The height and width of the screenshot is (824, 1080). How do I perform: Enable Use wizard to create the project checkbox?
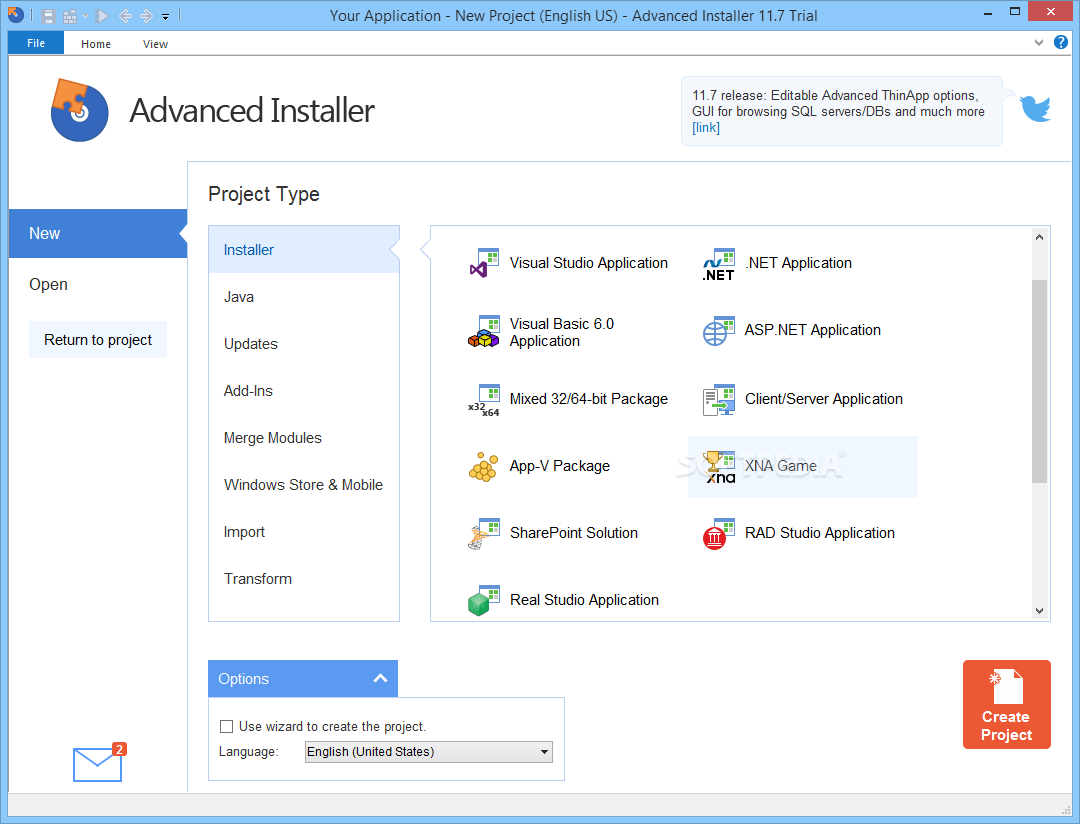coord(226,726)
